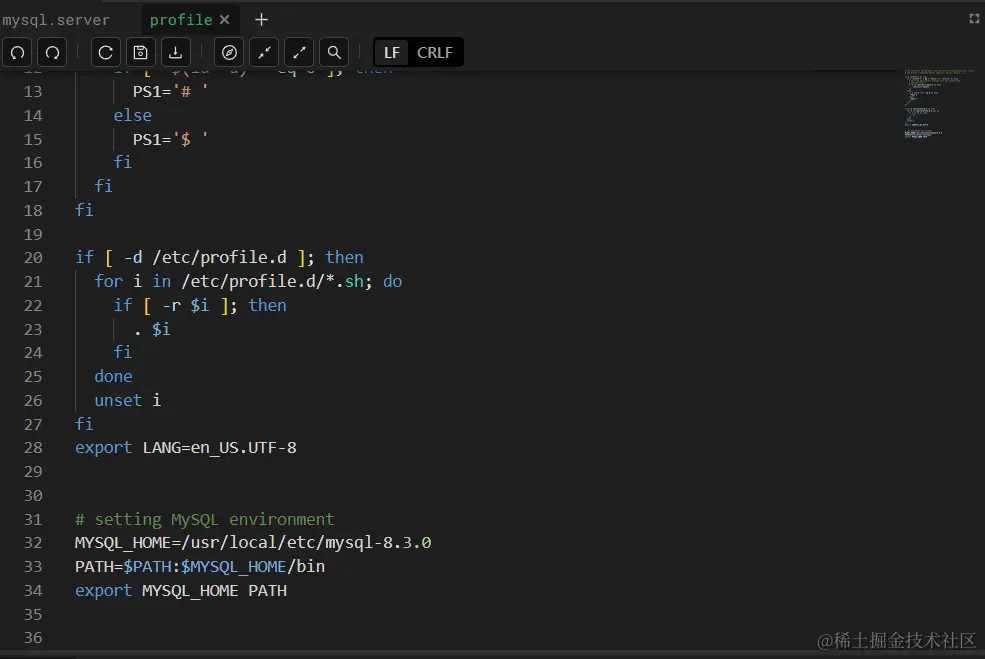Toggle fullscreen icon at top right corner
The width and height of the screenshot is (985, 659).
974,19
